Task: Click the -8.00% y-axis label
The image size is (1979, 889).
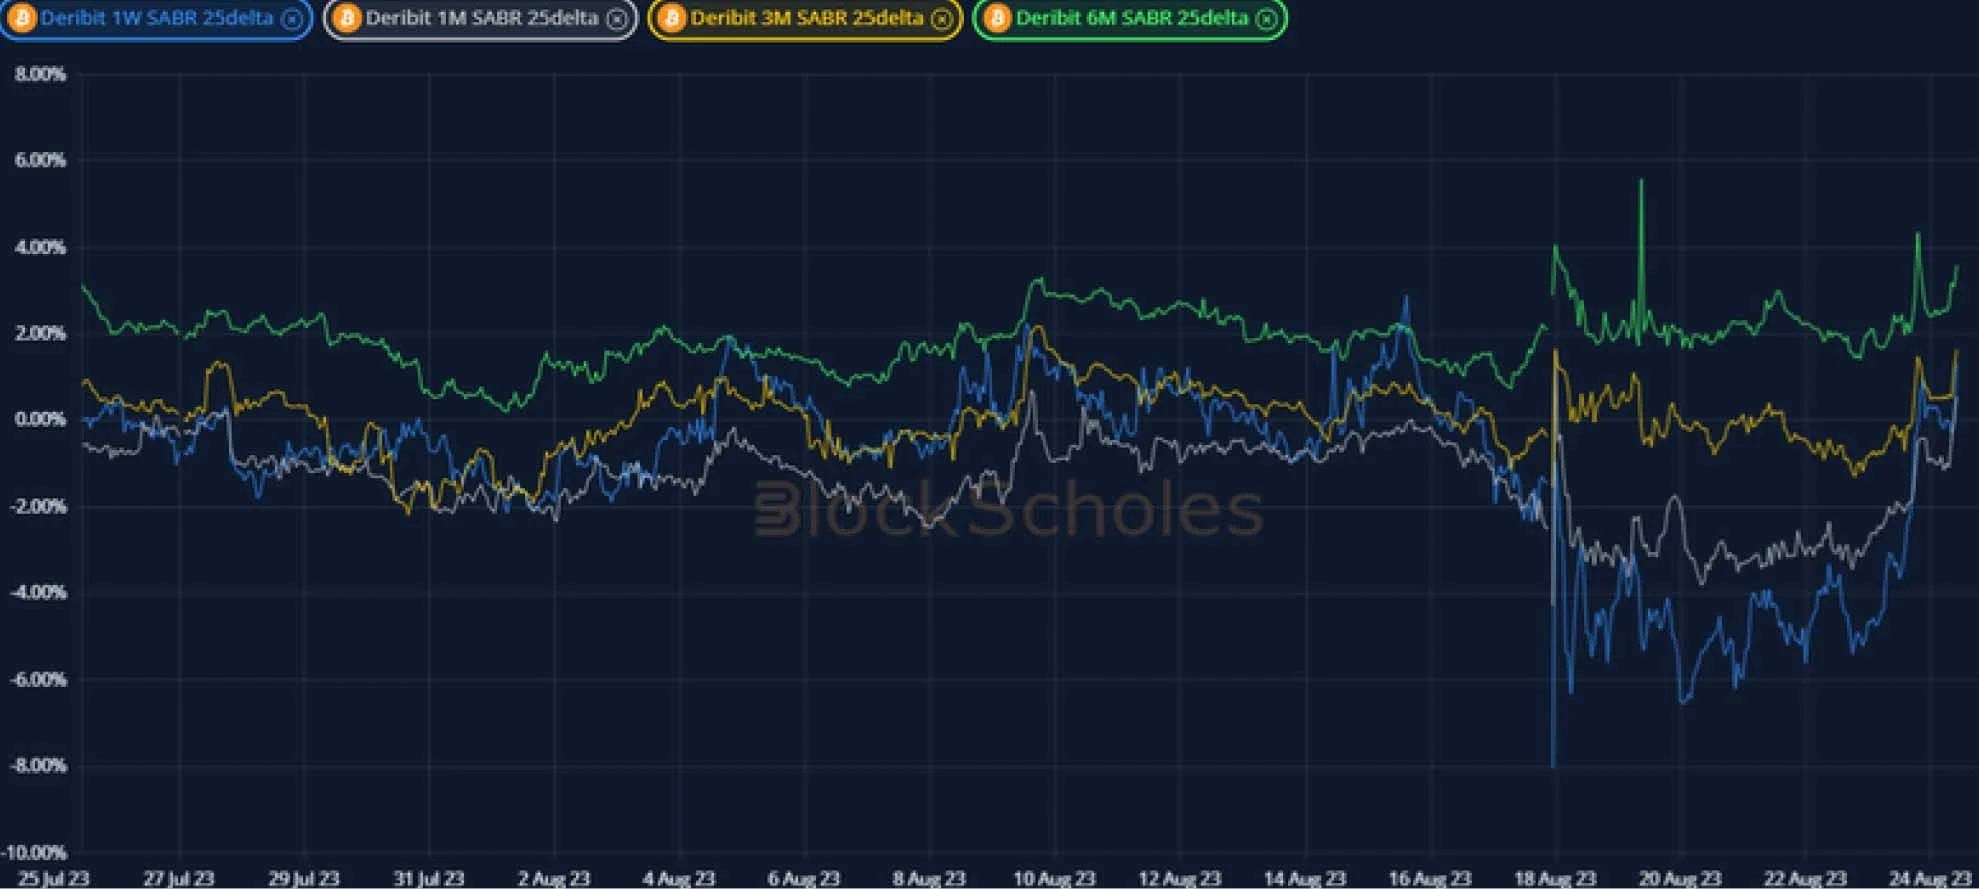Action: (38, 765)
